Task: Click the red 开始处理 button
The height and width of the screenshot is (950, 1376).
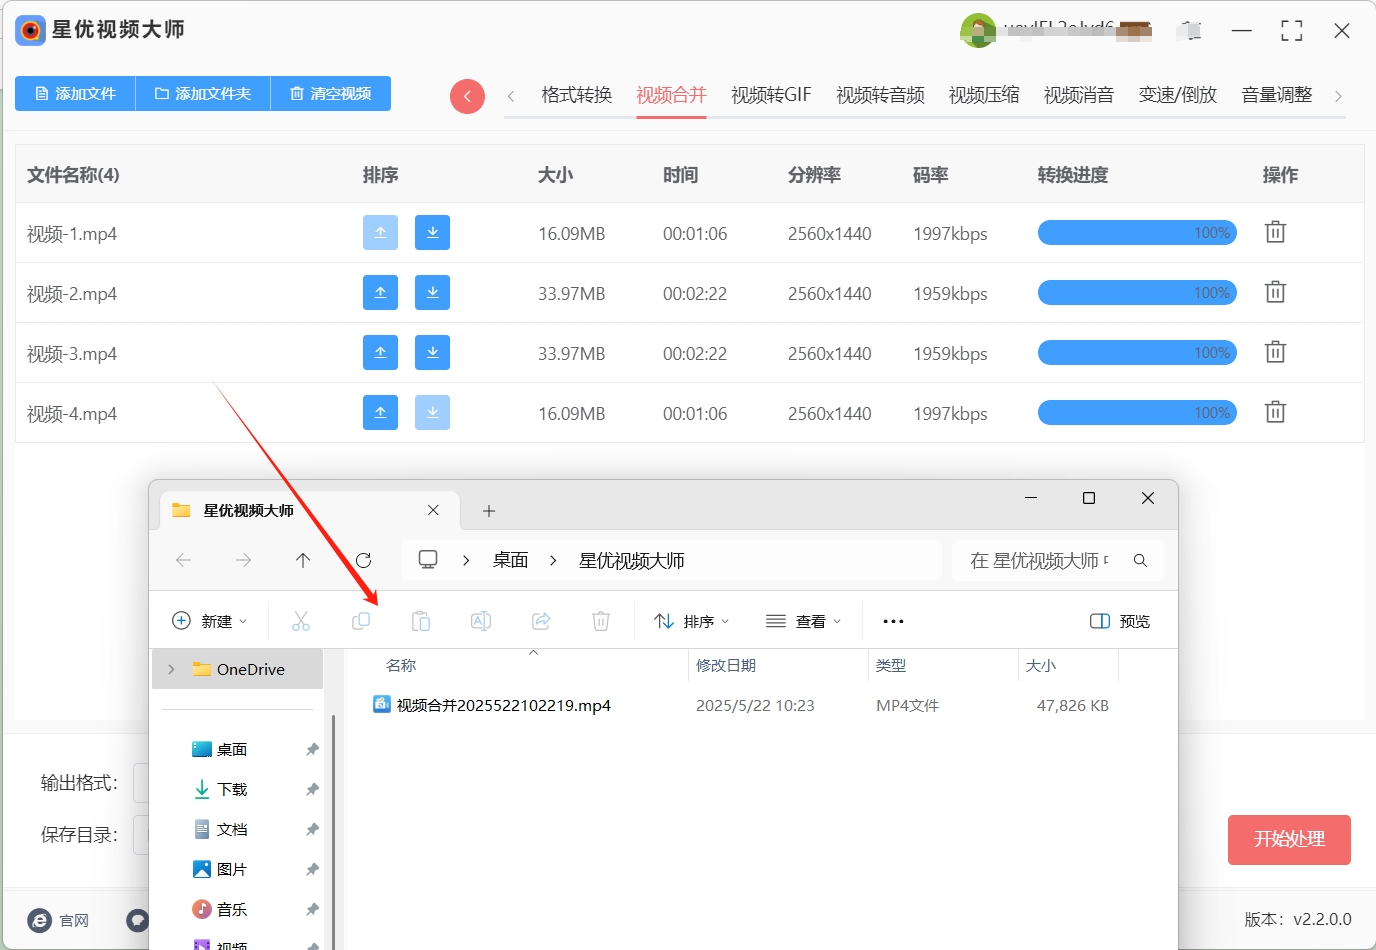Action: 1289,839
